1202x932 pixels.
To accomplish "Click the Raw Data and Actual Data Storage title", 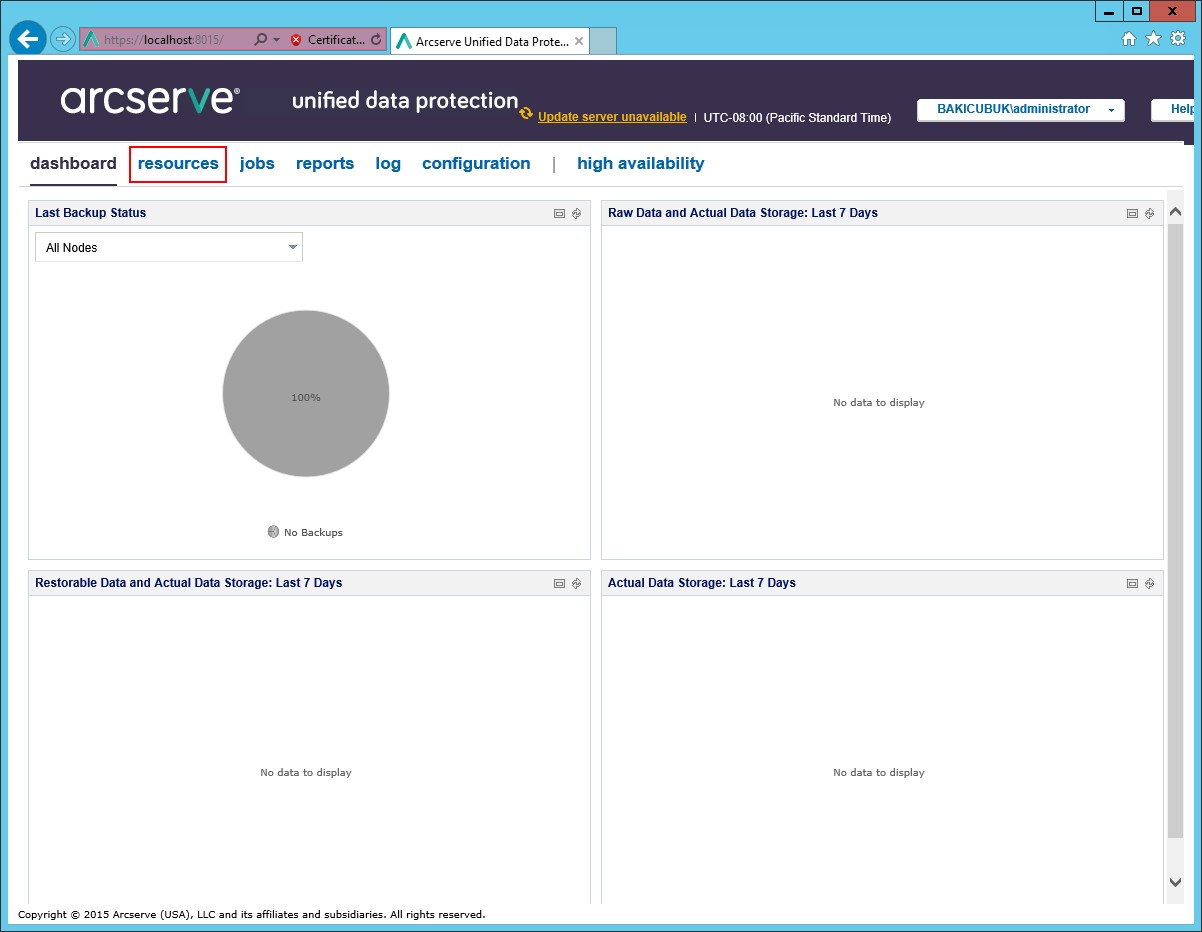I will (743, 213).
